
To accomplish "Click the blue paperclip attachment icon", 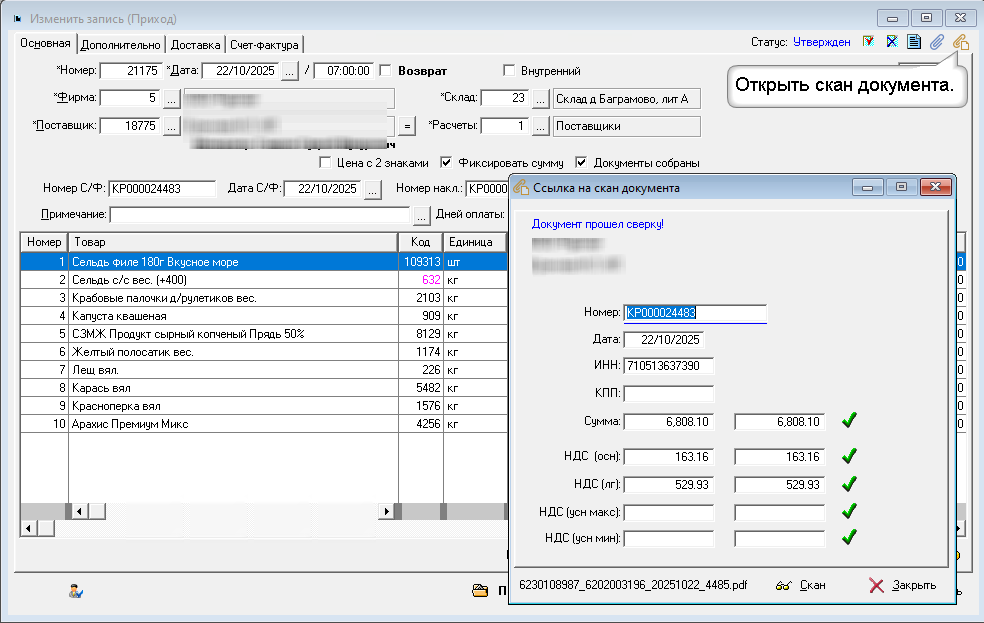I will [x=937, y=42].
